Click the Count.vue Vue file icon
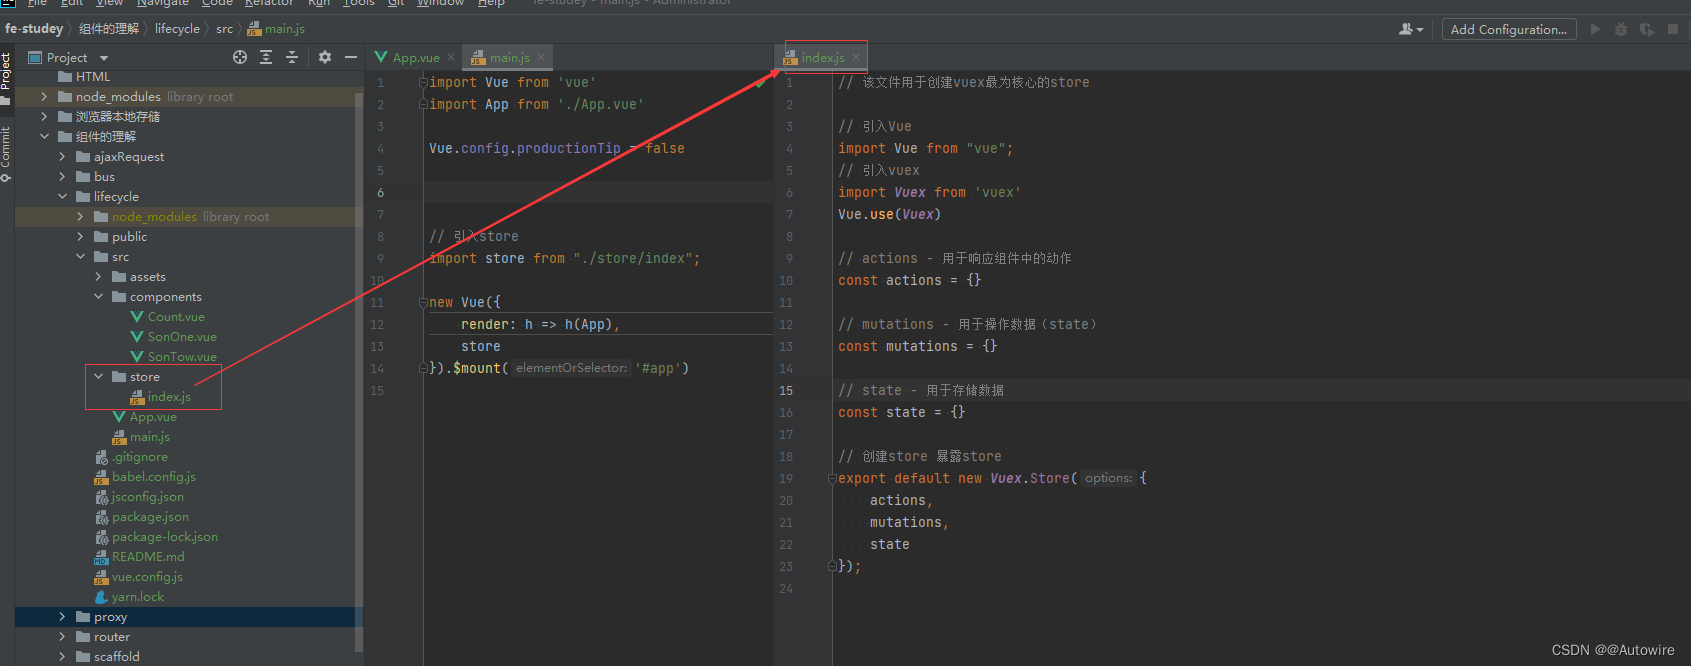Screen dimensions: 1691x666 click(137, 317)
